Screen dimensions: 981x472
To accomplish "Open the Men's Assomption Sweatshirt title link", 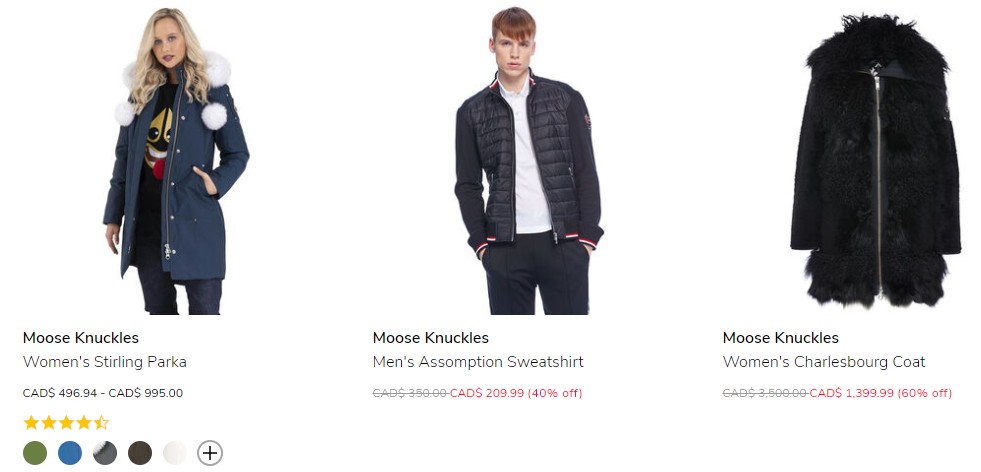I will [478, 362].
